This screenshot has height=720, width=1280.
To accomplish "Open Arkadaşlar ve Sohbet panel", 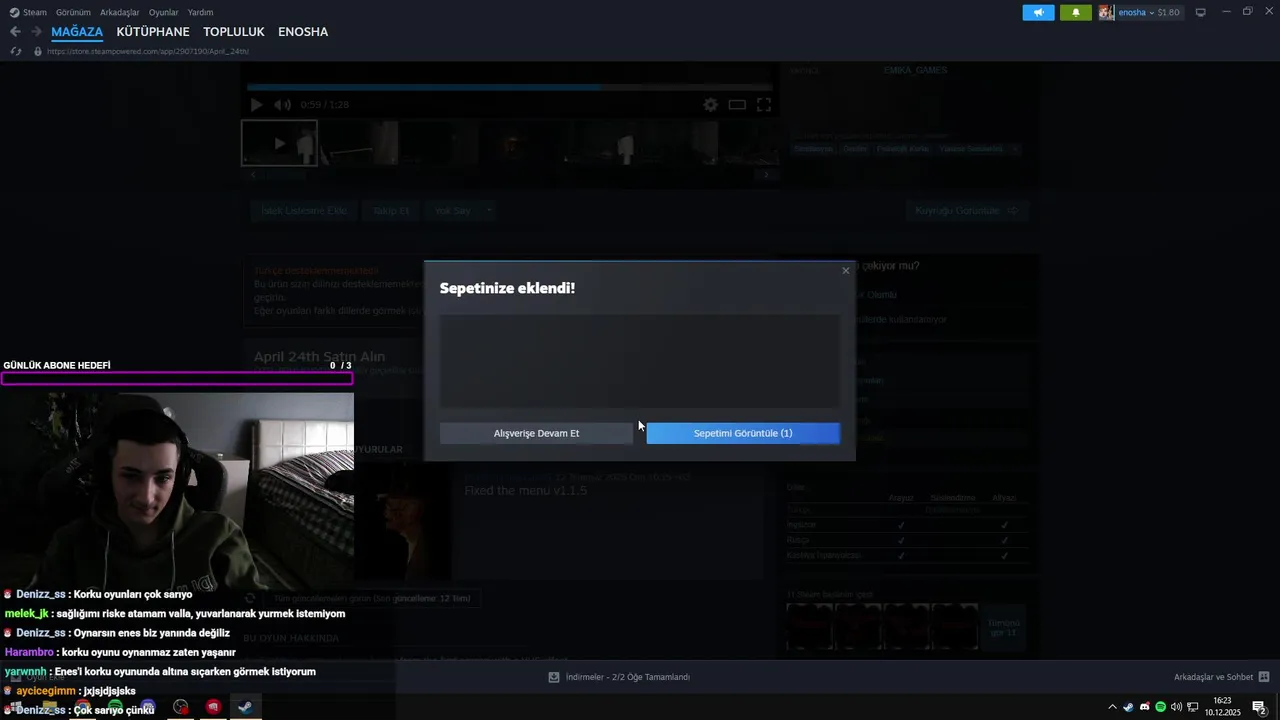I will [1213, 677].
